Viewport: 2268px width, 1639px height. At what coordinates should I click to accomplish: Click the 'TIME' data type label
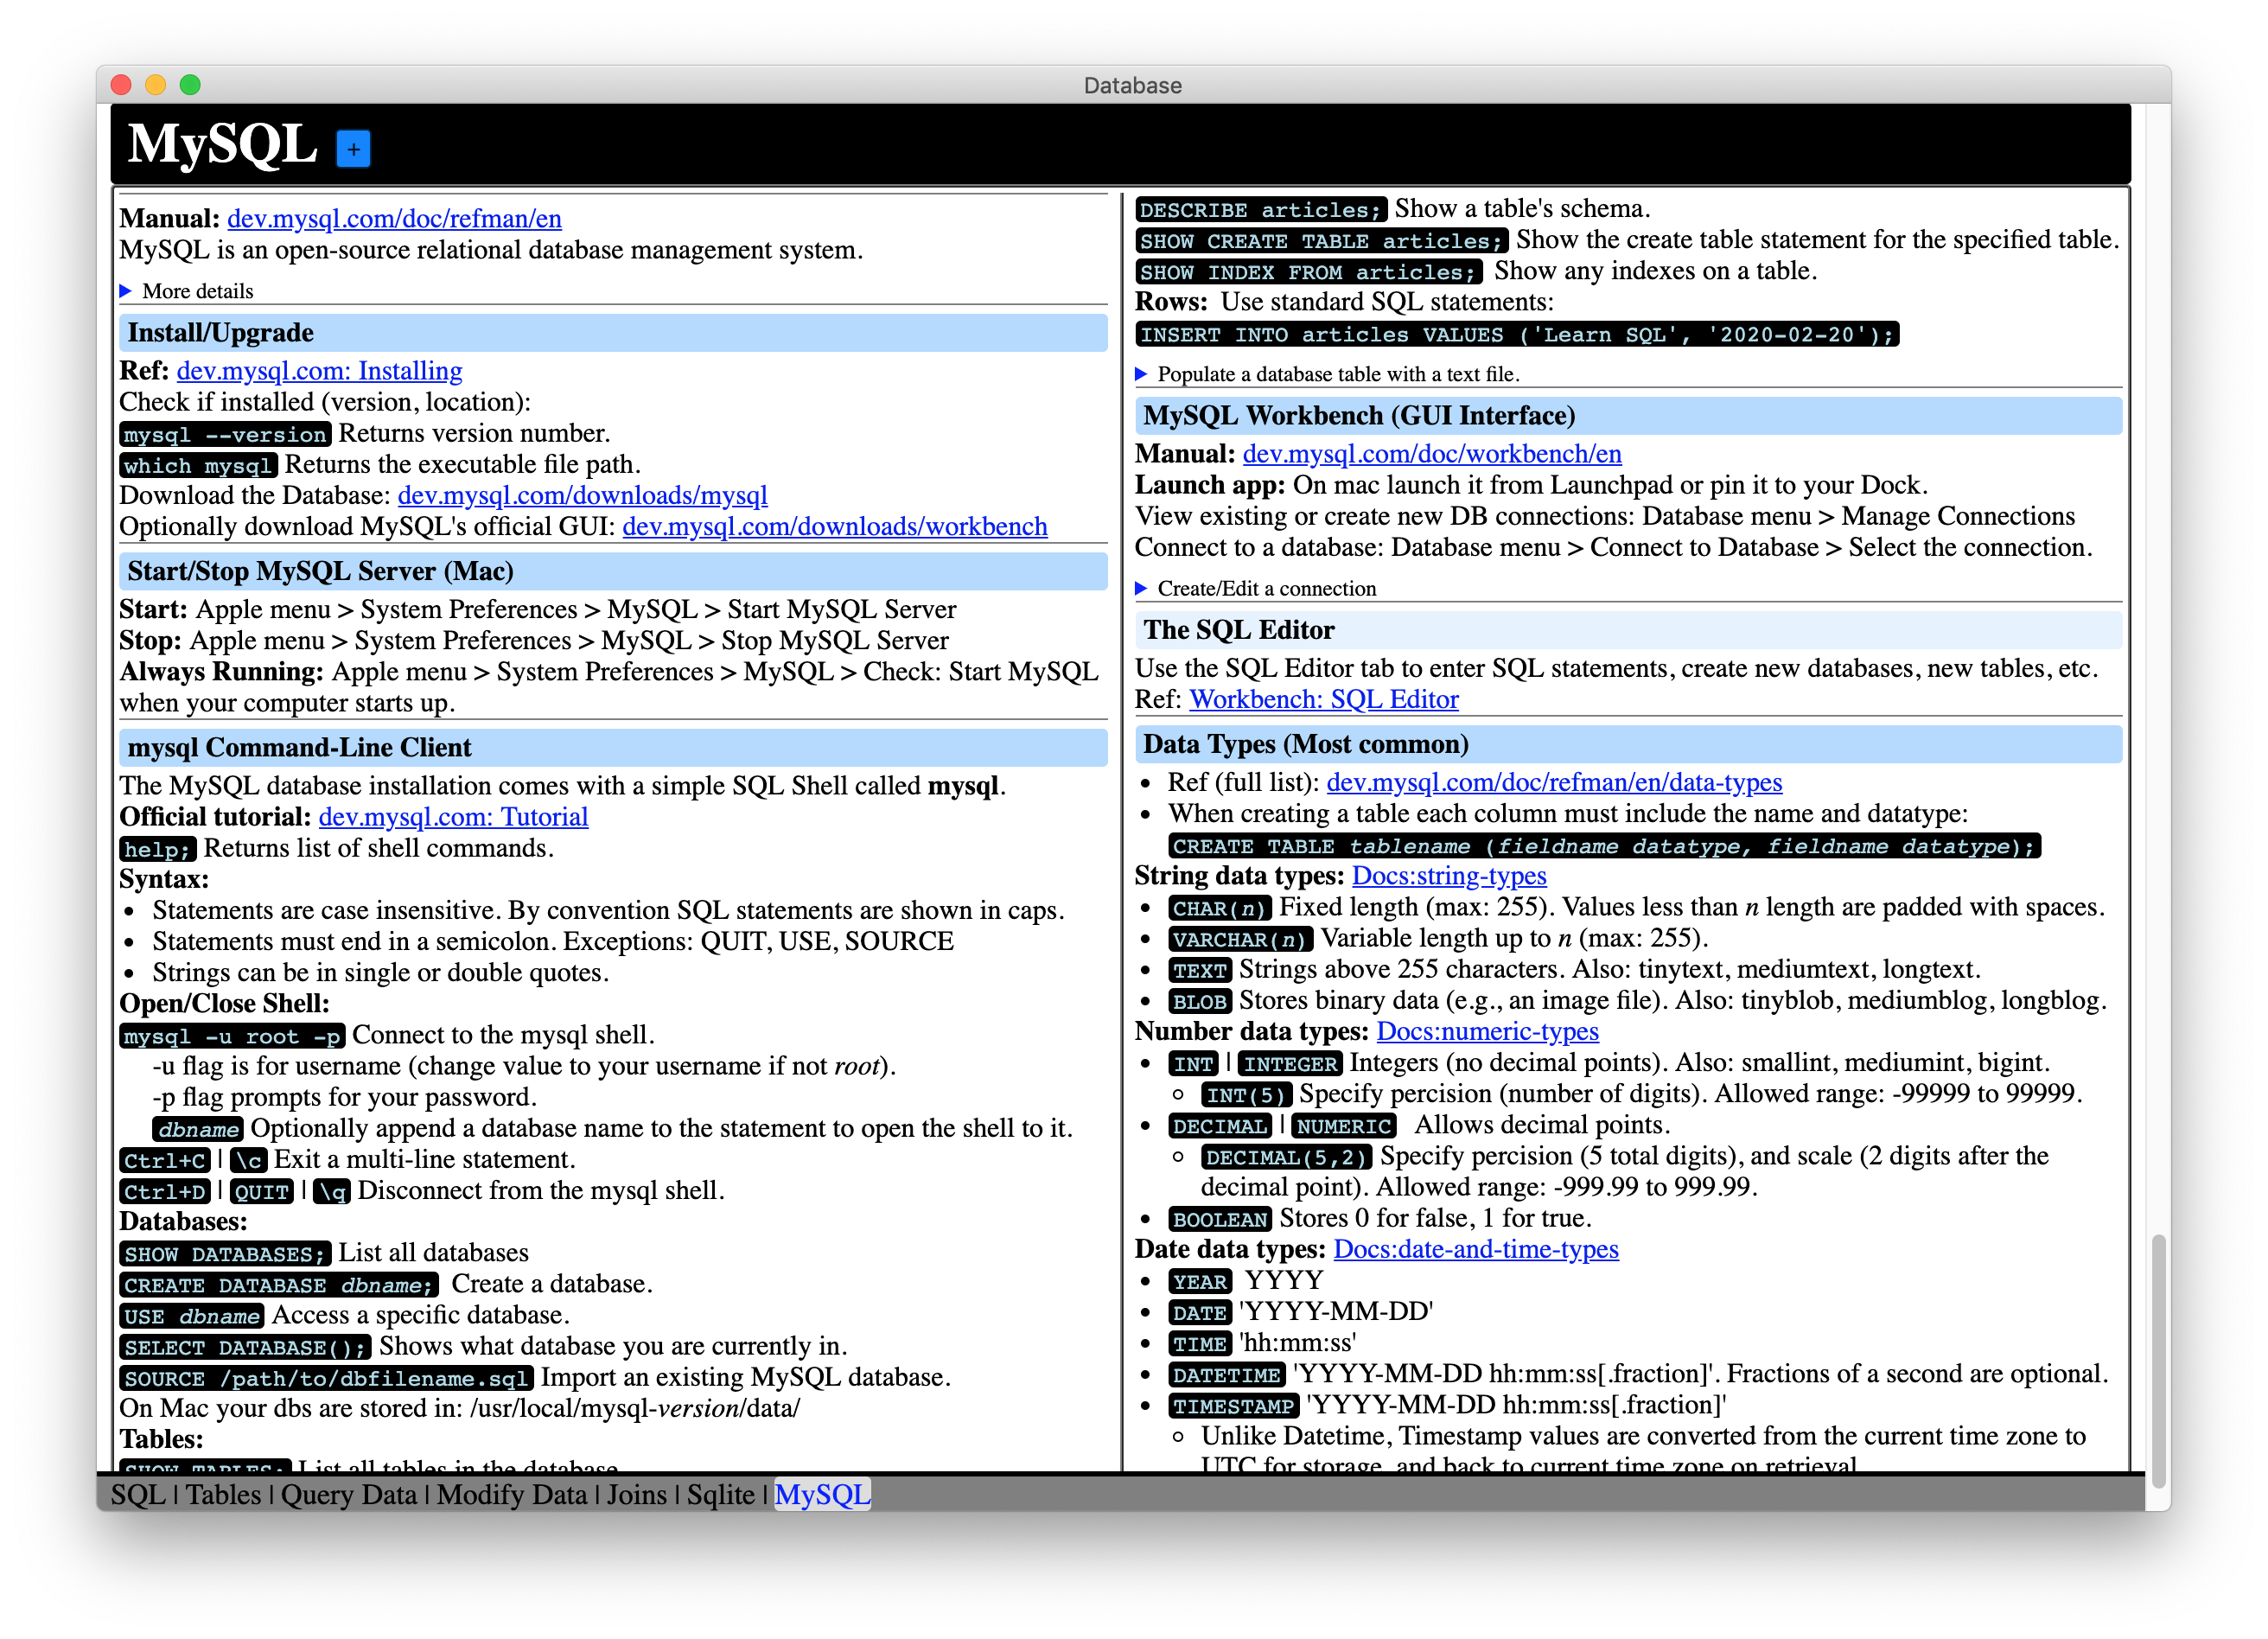(x=1199, y=1344)
